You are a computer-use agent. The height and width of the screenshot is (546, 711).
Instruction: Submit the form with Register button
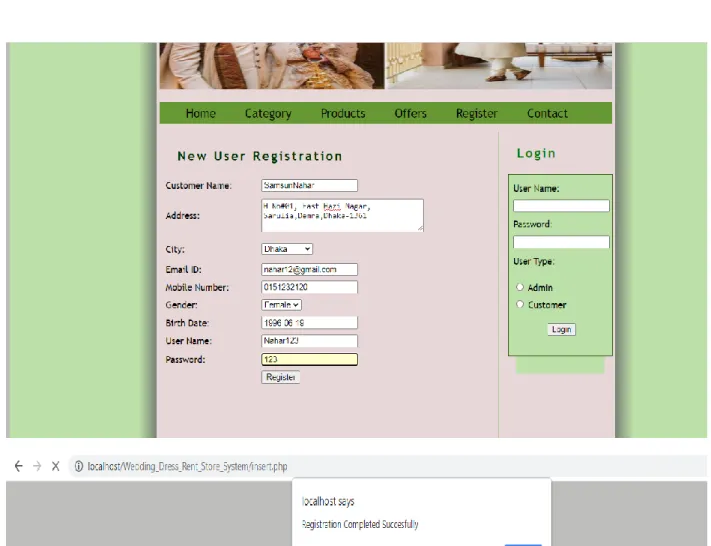click(x=281, y=377)
